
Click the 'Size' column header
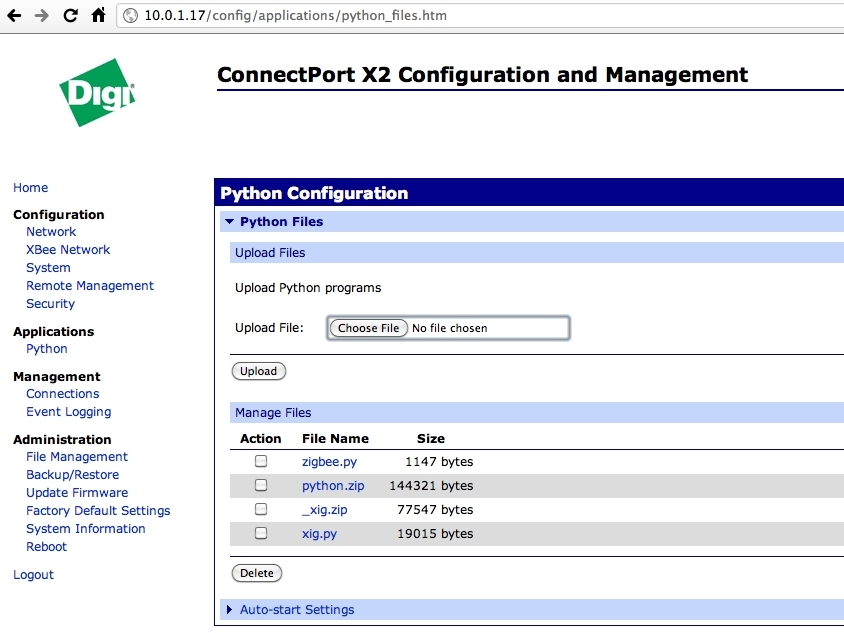pyautogui.click(x=431, y=439)
